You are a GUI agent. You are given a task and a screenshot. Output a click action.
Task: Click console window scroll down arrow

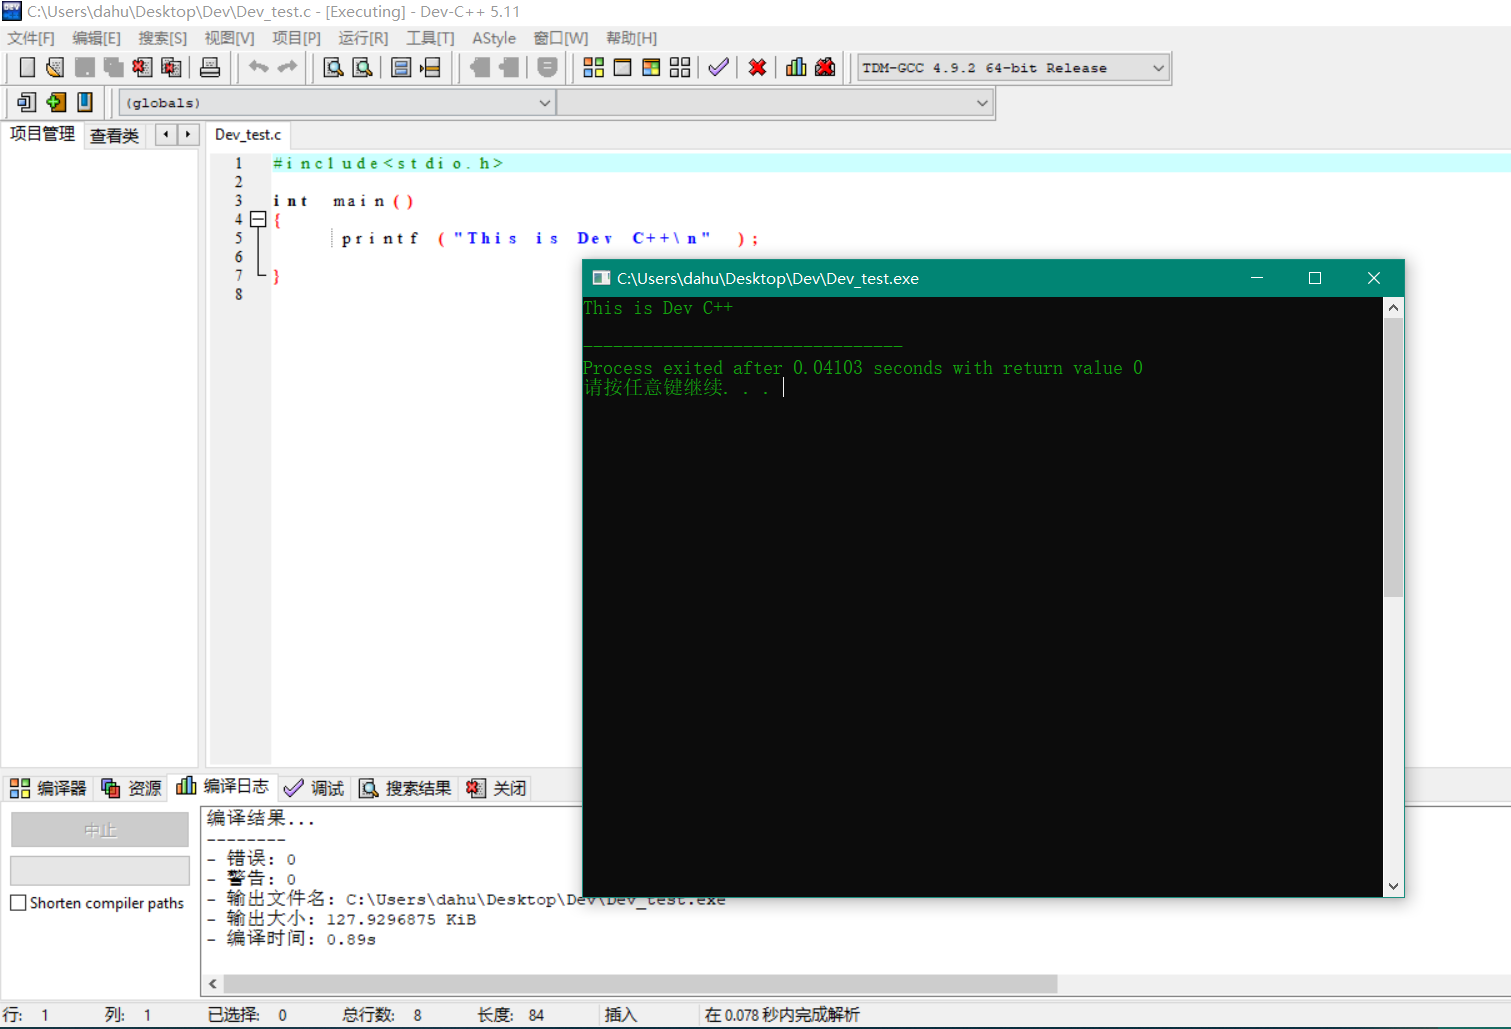coord(1393,886)
